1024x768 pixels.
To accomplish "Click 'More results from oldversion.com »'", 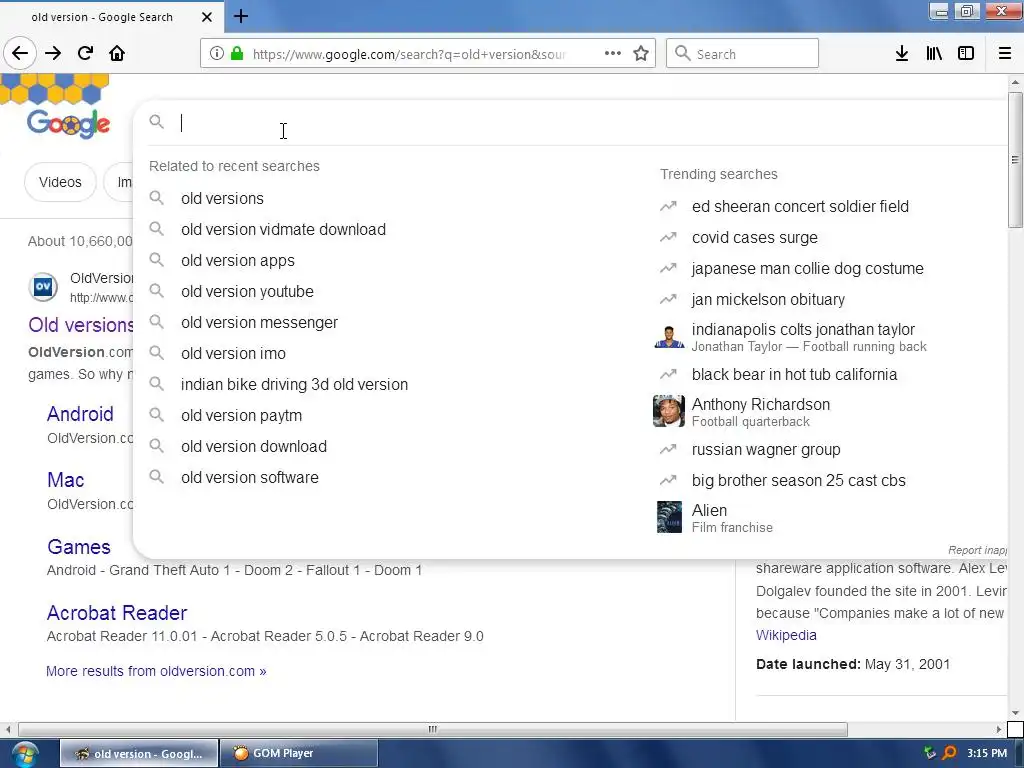I will click(x=156, y=671).
